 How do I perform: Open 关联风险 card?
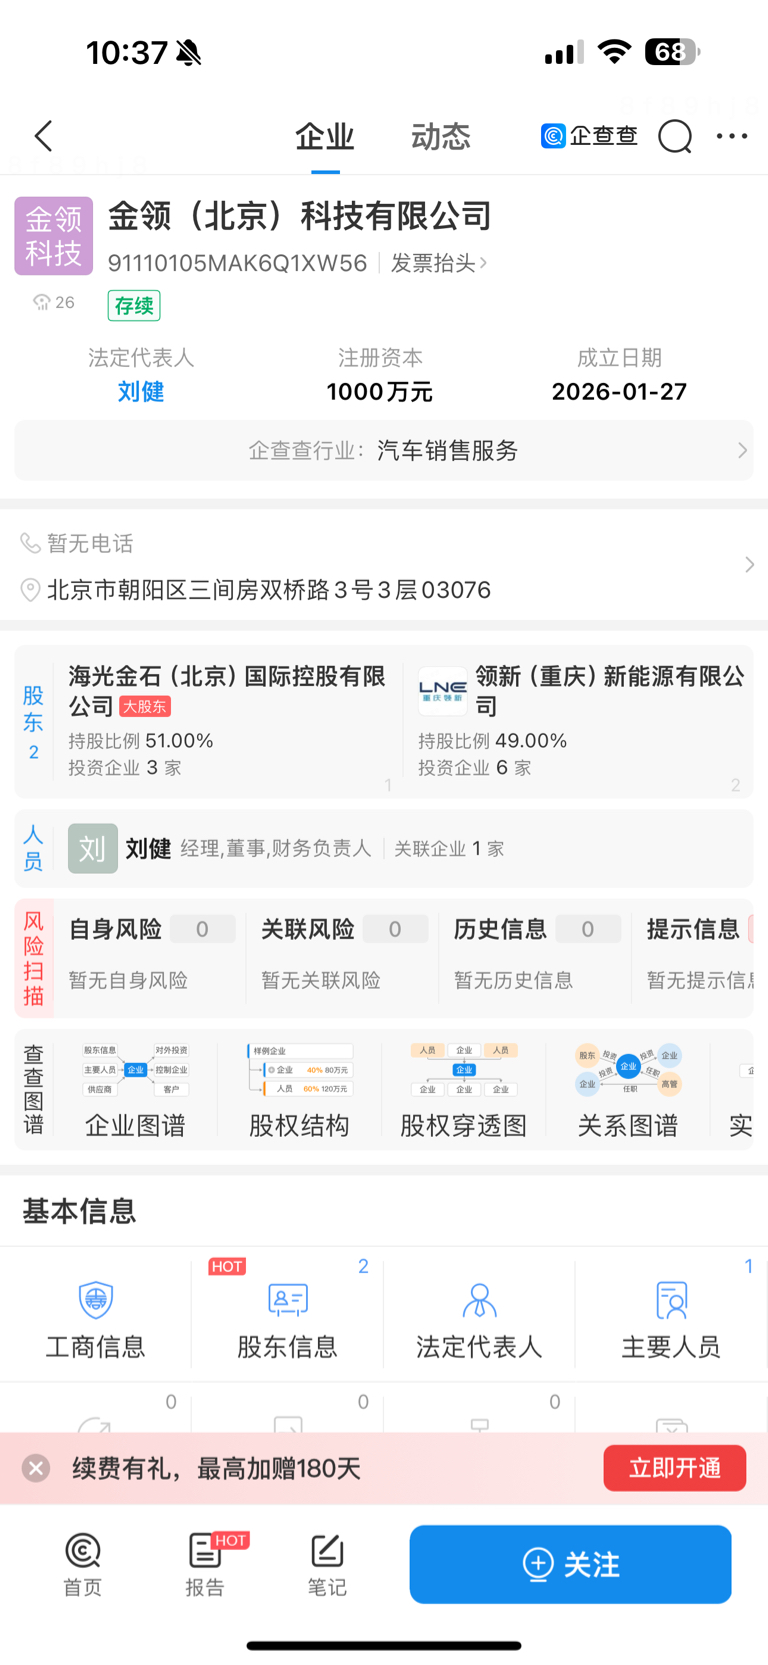(x=343, y=953)
